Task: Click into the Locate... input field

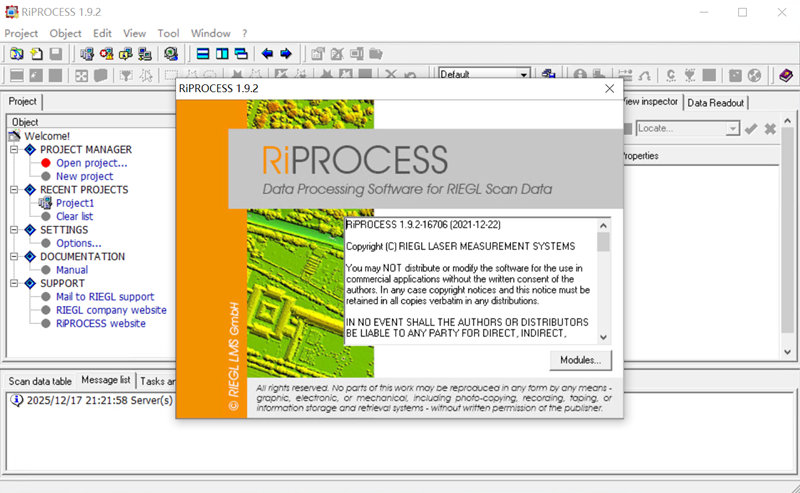Action: click(x=681, y=129)
